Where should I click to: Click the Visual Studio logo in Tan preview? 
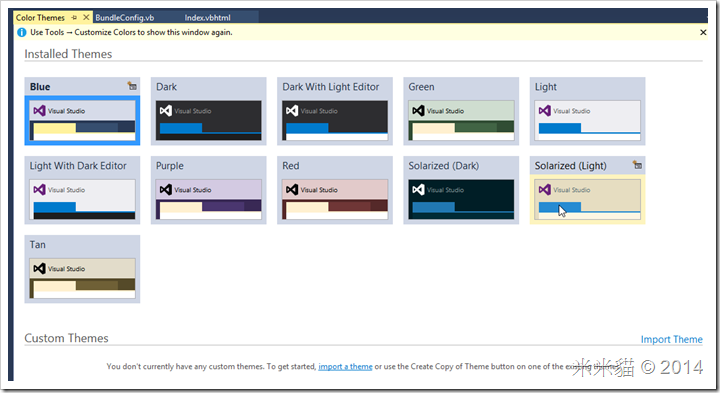pos(39,269)
